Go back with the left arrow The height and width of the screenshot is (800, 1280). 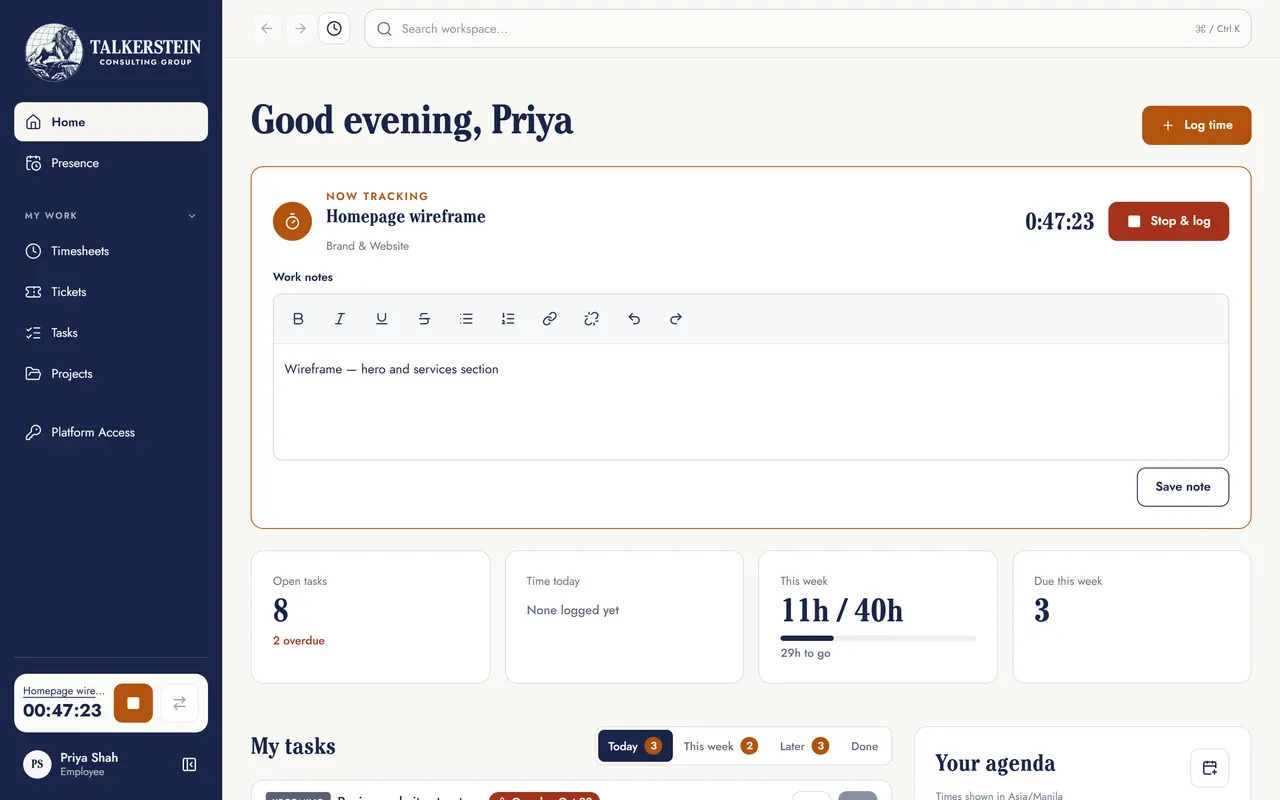click(267, 29)
